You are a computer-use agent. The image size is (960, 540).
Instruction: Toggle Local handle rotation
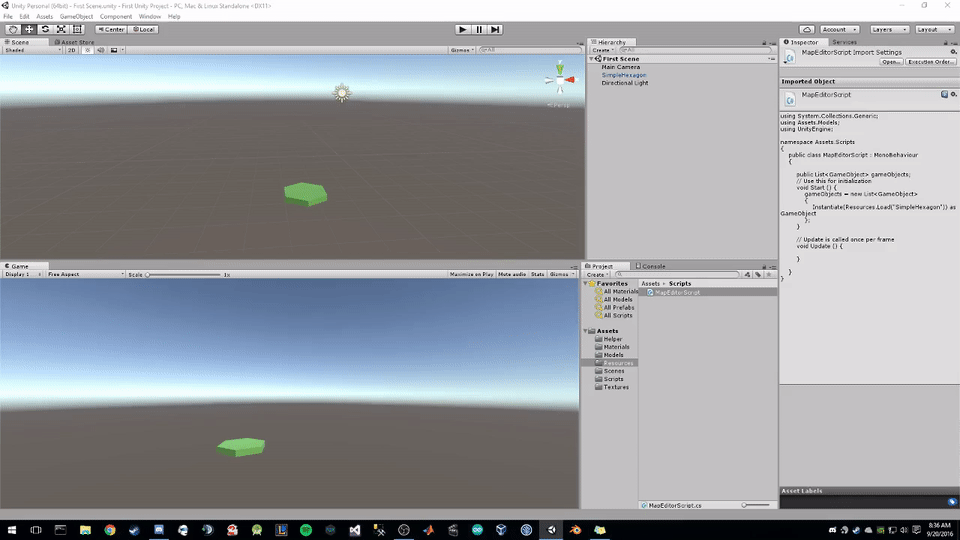click(144, 29)
